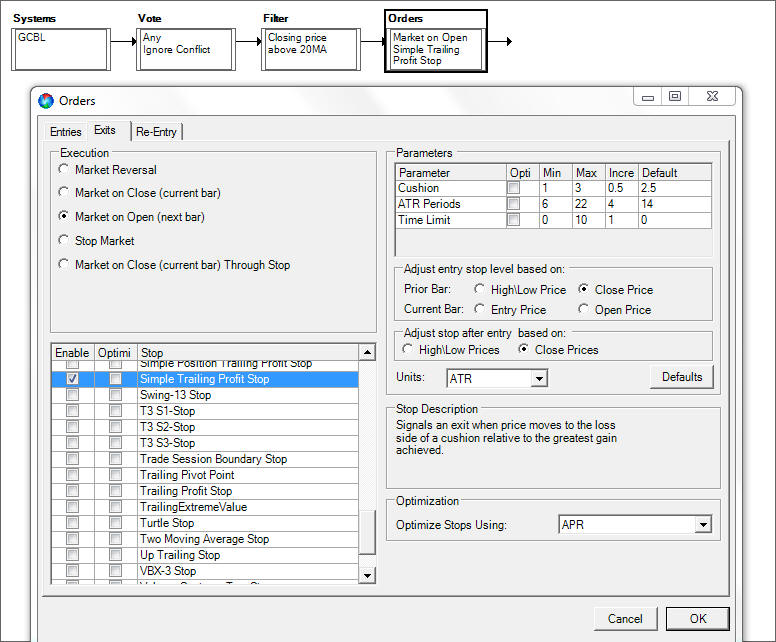Click Cushion default value 2.5
The width and height of the screenshot is (776, 642).
[x=675, y=188]
